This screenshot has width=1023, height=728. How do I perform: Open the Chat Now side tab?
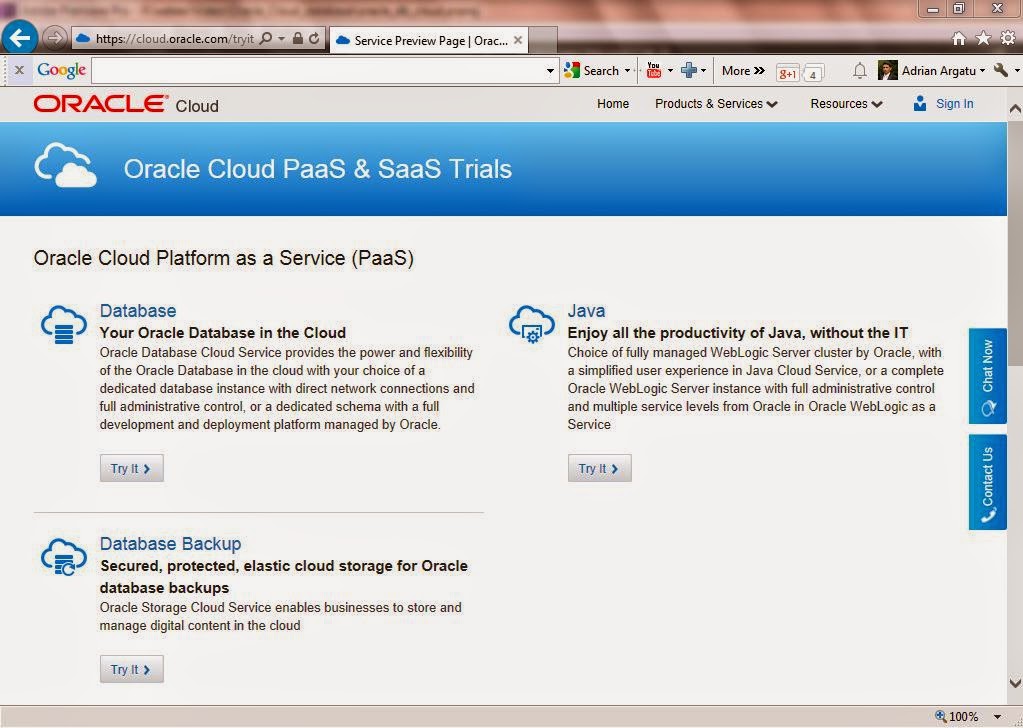988,376
